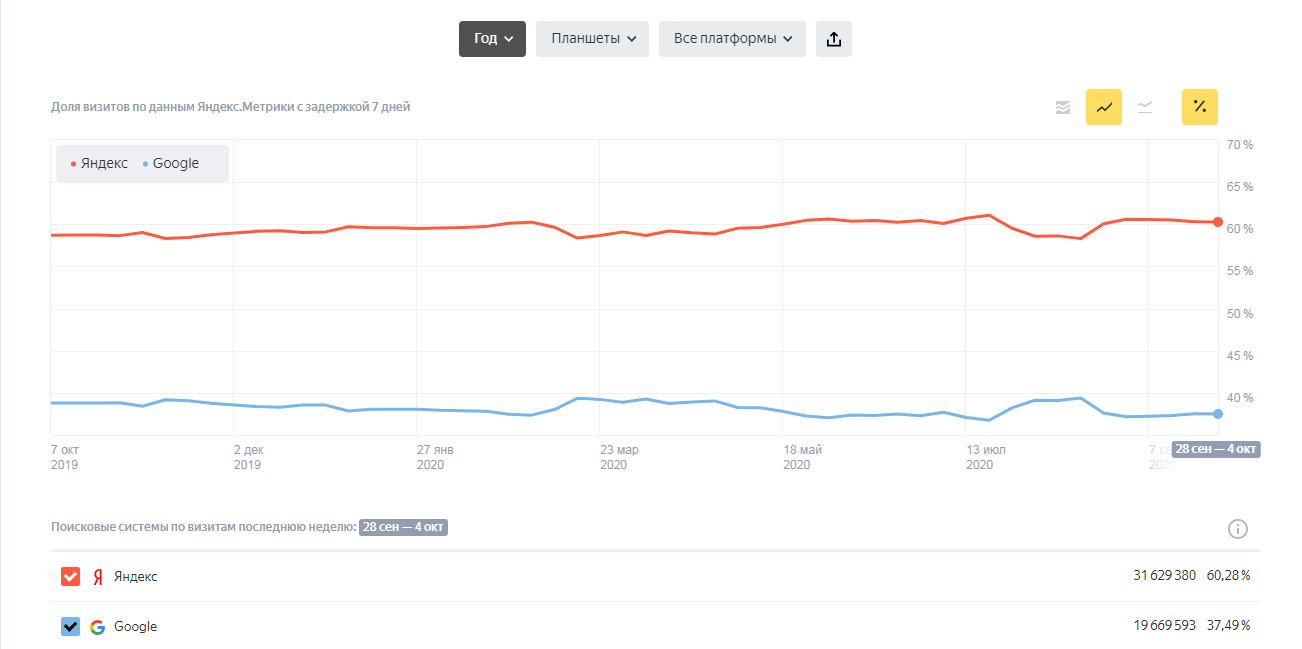Viewport: 1302px width, 649px height.
Task: Click the info icon above the table
Action: (x=1238, y=529)
